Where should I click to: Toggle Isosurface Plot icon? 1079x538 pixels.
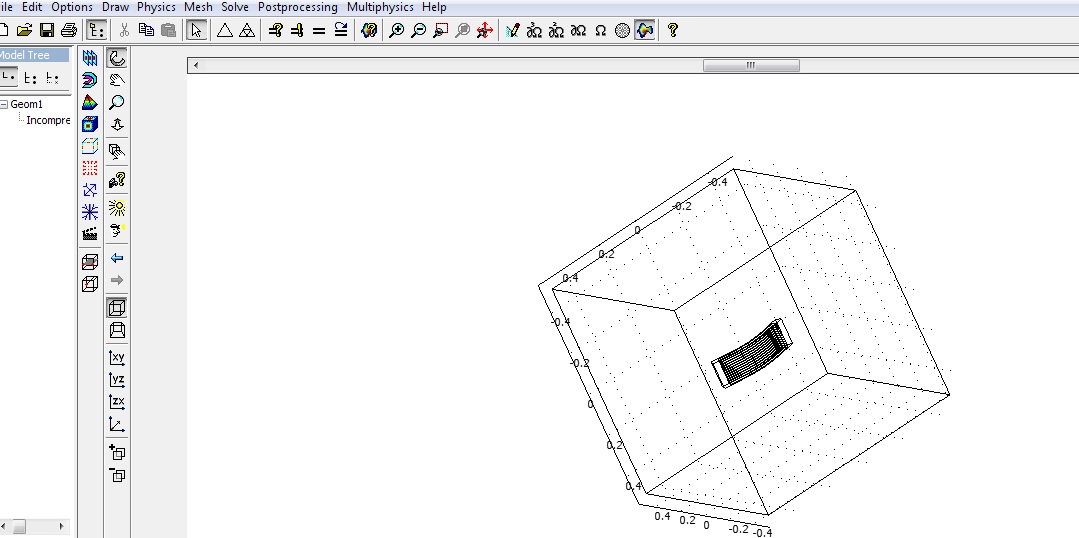pyautogui.click(x=89, y=80)
